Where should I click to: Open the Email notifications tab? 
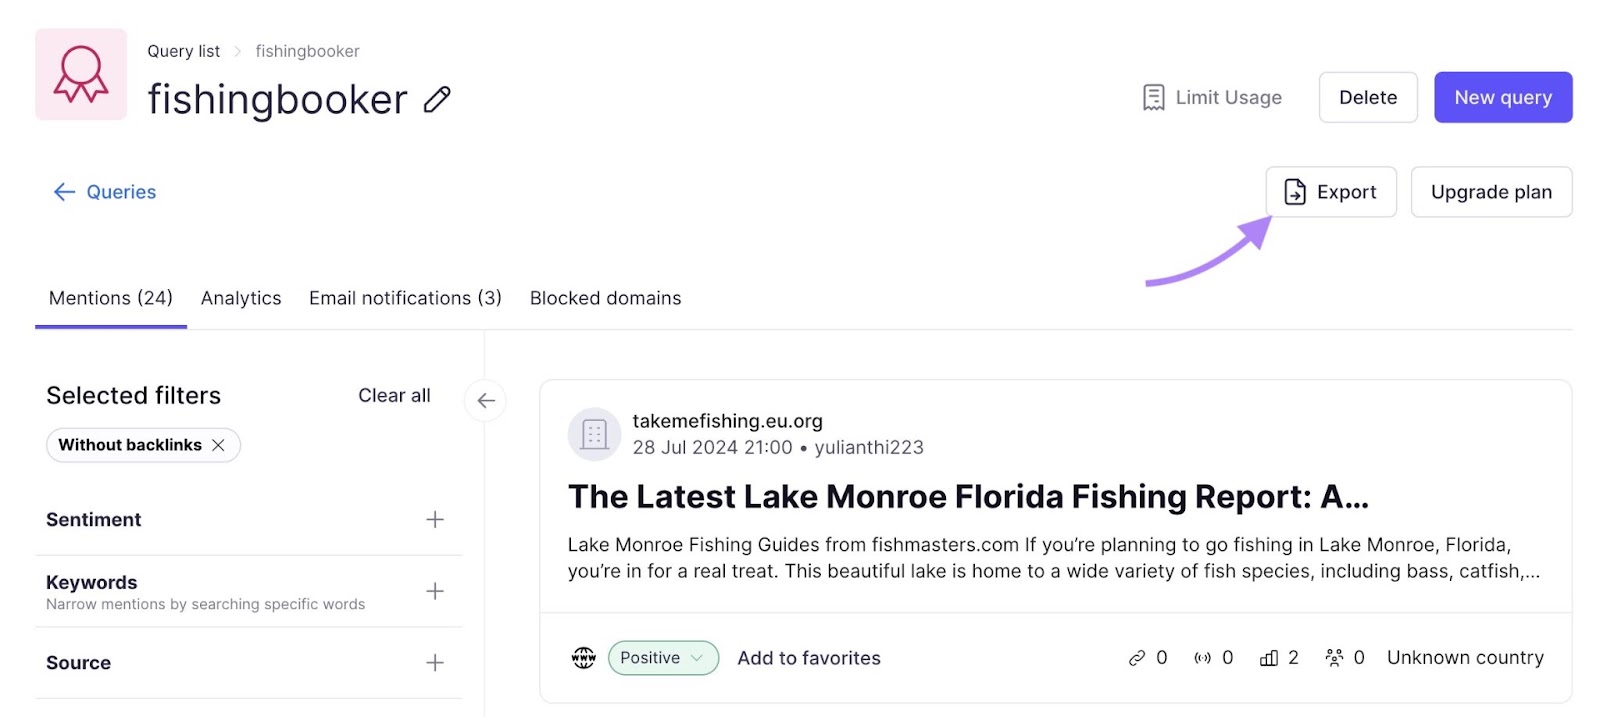pos(405,298)
